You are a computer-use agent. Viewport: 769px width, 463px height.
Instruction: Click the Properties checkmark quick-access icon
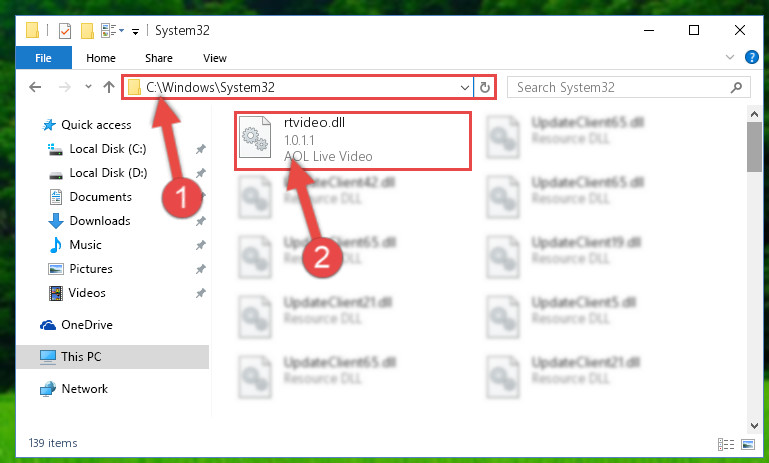coord(65,30)
